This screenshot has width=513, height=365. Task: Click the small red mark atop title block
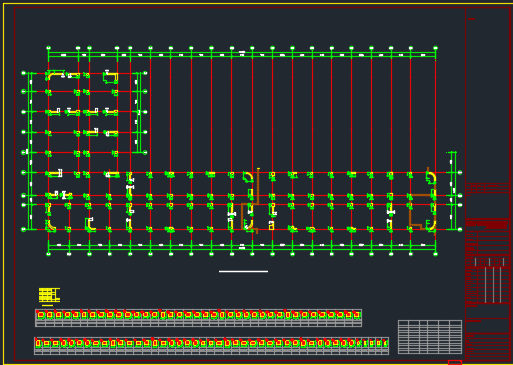coord(471,19)
